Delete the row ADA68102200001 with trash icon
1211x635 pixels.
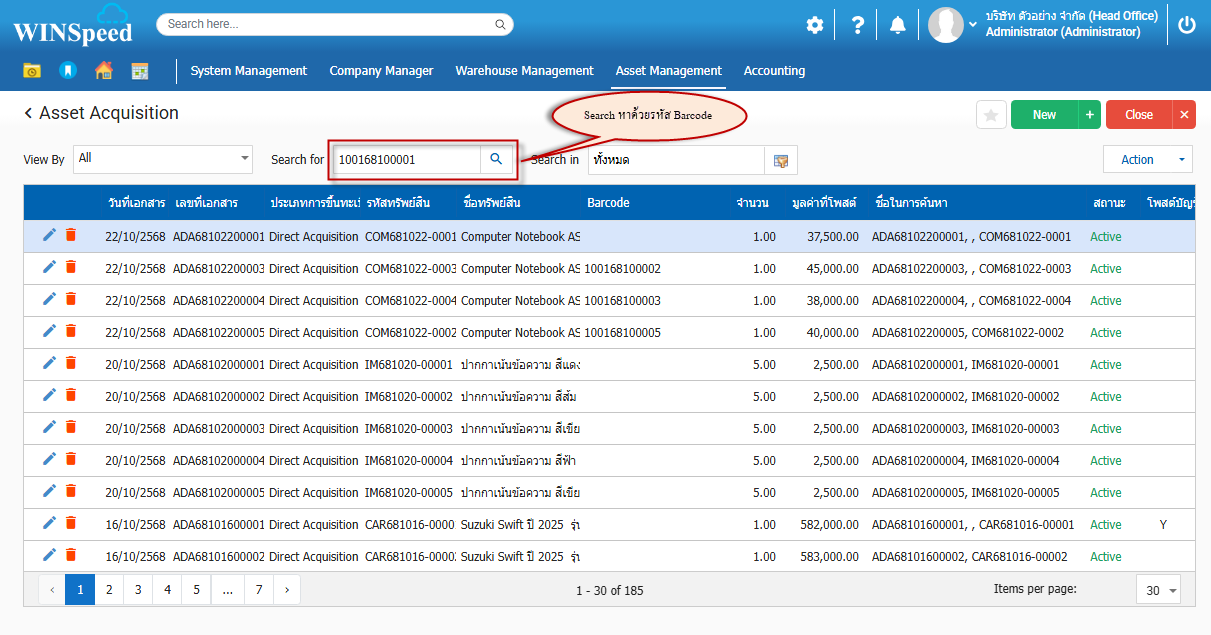tap(71, 235)
